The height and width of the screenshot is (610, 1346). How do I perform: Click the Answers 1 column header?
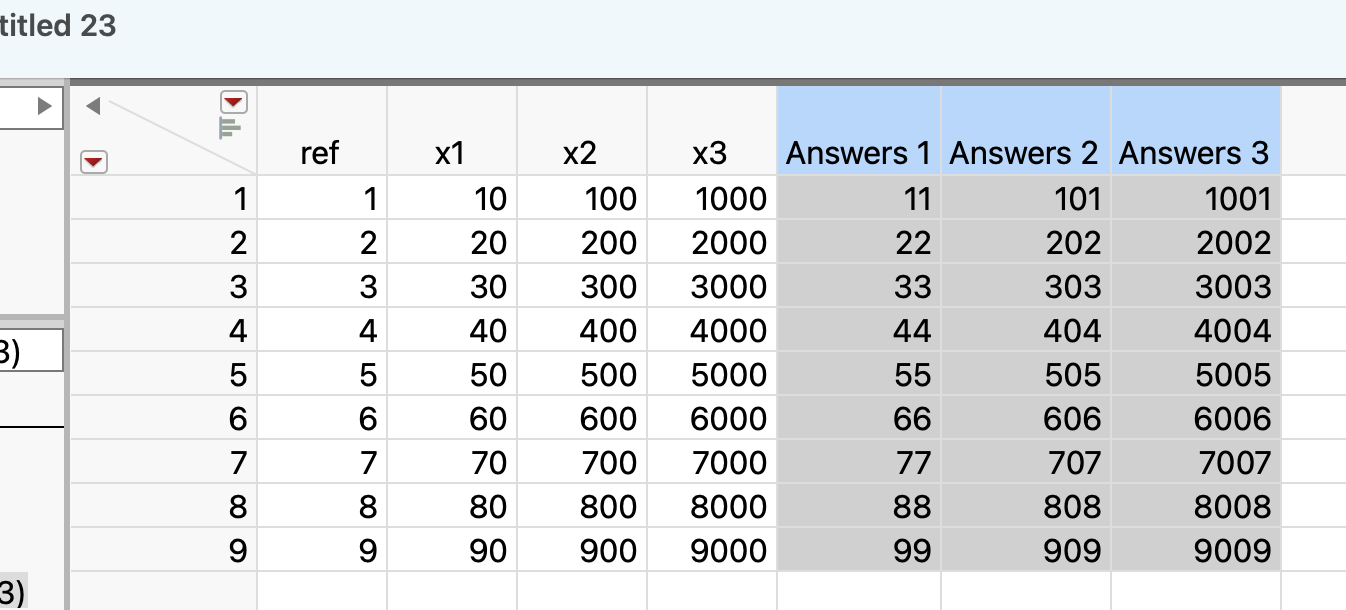(x=858, y=153)
